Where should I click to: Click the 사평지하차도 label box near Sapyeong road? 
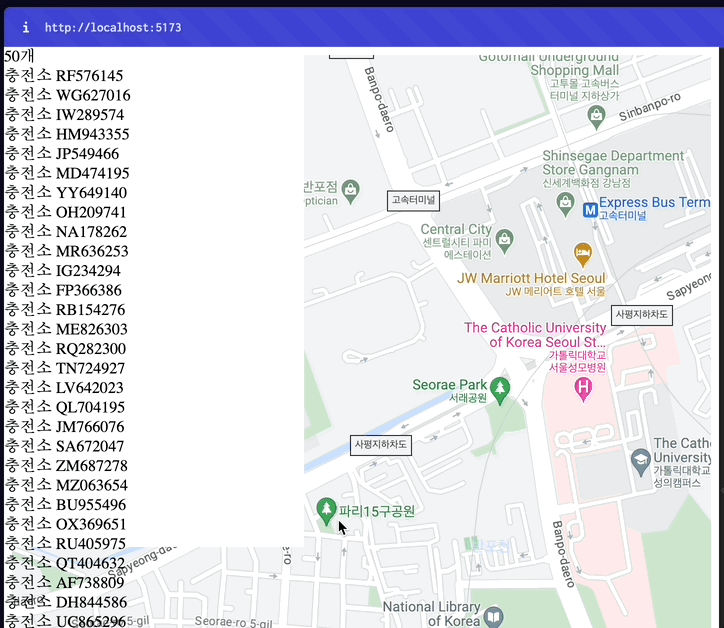click(x=641, y=315)
